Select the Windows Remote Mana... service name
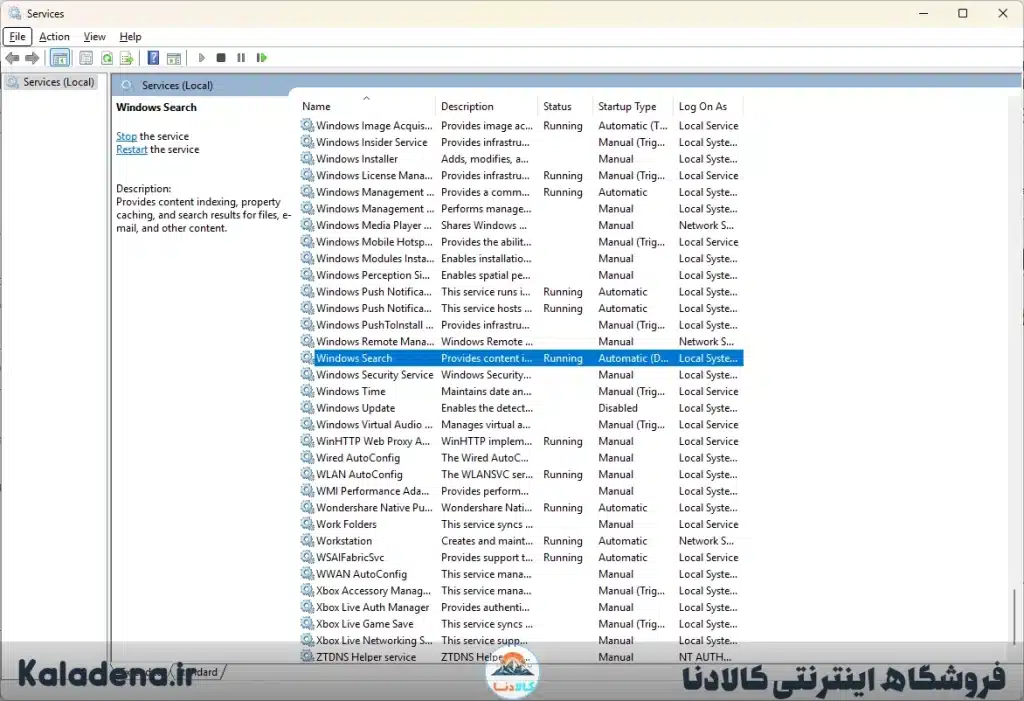This screenshot has height=701, width=1024. [375, 342]
